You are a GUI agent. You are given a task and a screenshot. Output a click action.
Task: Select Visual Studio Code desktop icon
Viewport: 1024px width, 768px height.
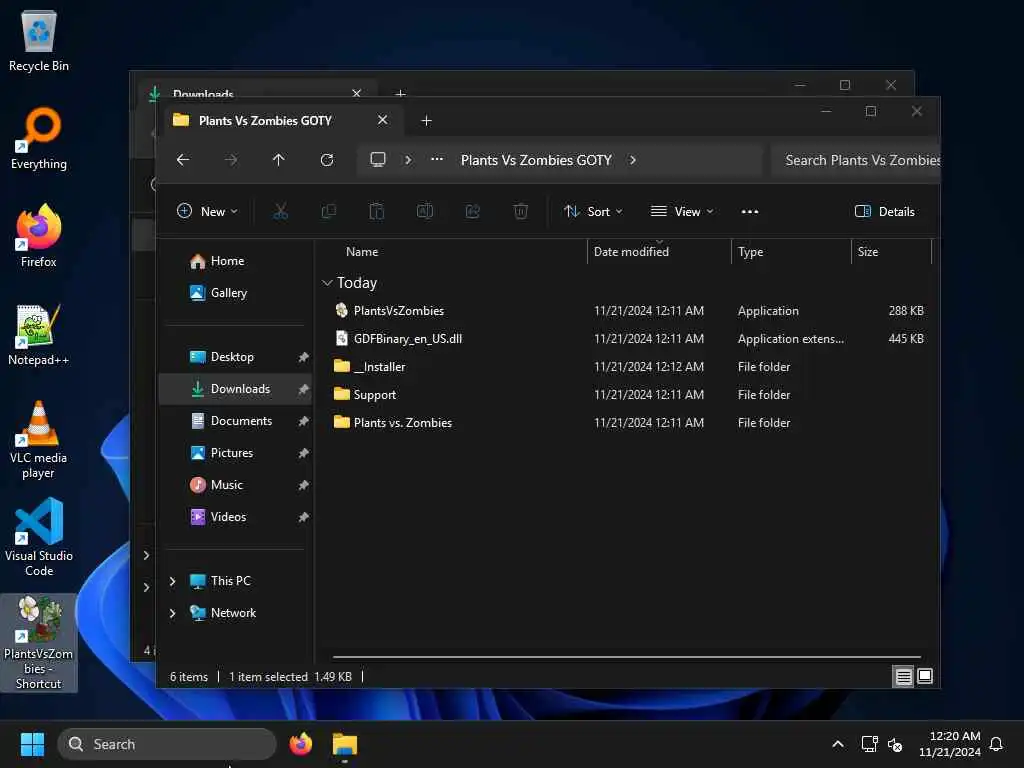pyautogui.click(x=39, y=538)
